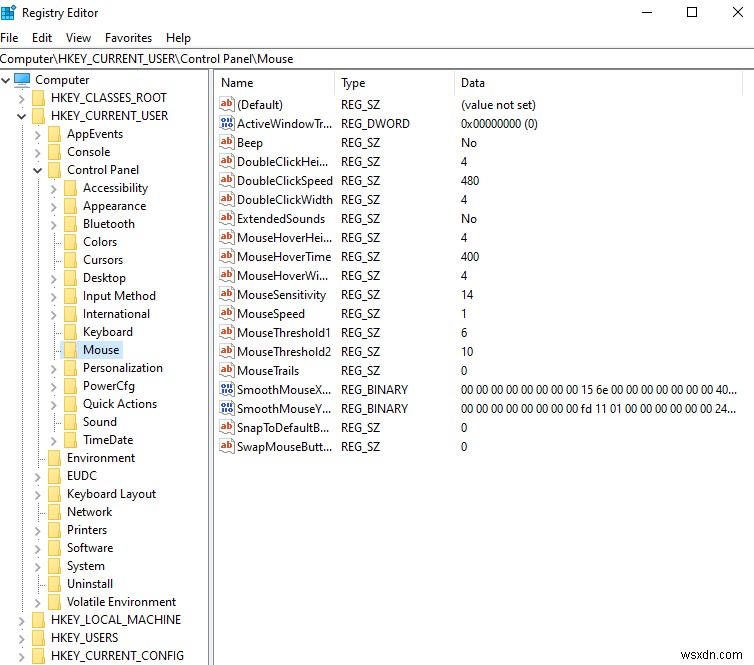Viewport: 754px width, 665px height.
Task: Click the Colors key folder icon
Action: [71, 242]
